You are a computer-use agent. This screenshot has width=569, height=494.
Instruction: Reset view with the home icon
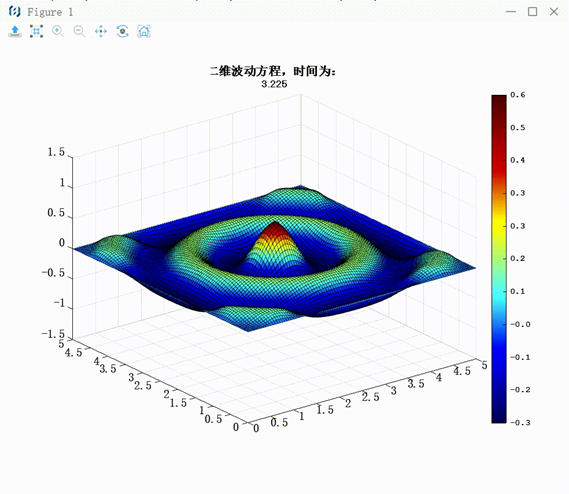pos(144,31)
